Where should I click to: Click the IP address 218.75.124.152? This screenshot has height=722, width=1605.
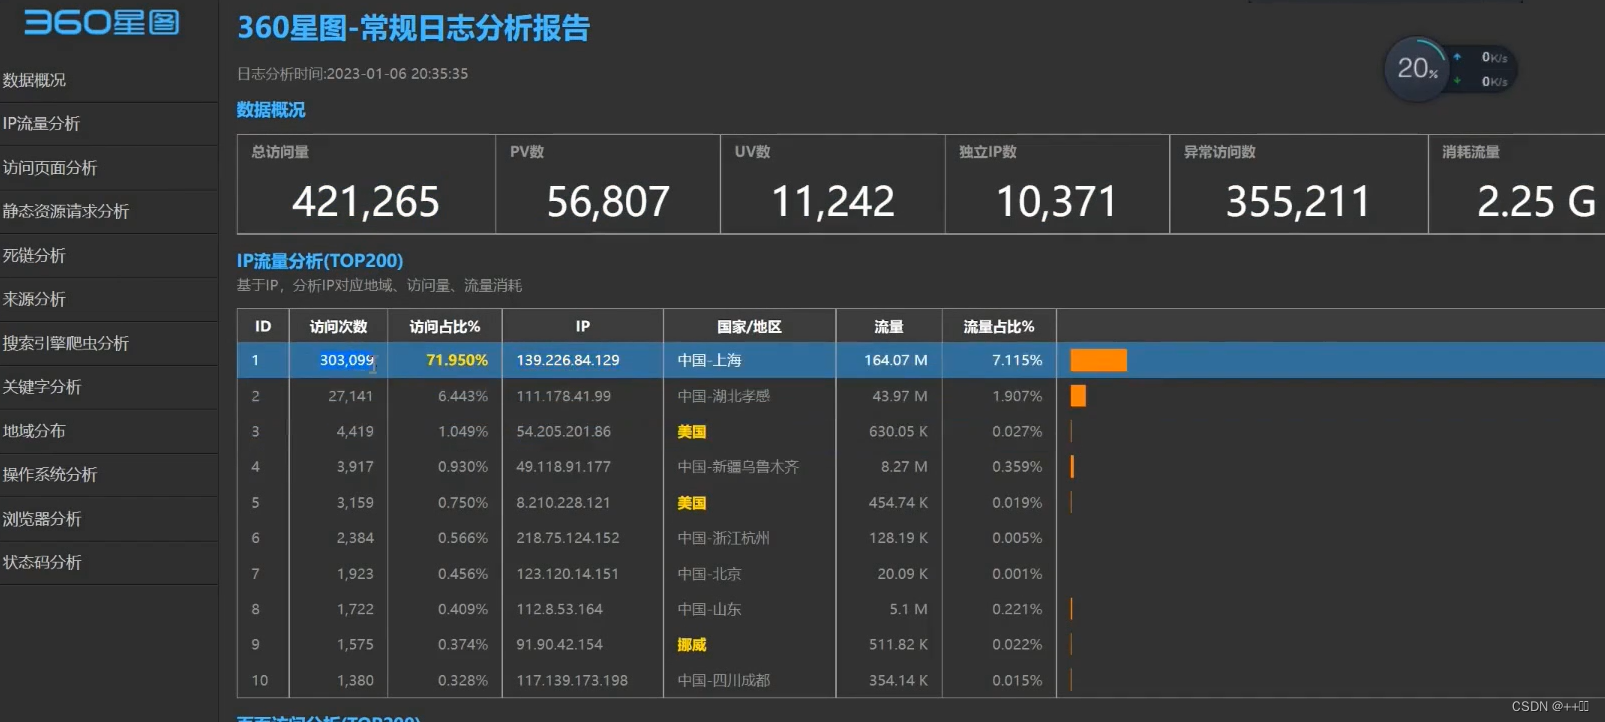(568, 538)
